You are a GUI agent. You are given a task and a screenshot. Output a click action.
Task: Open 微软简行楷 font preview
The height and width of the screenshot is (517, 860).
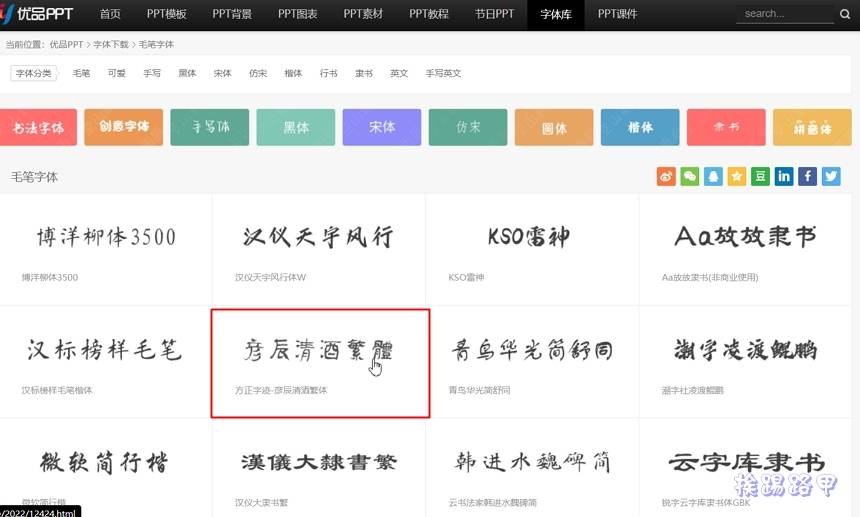(x=104, y=462)
